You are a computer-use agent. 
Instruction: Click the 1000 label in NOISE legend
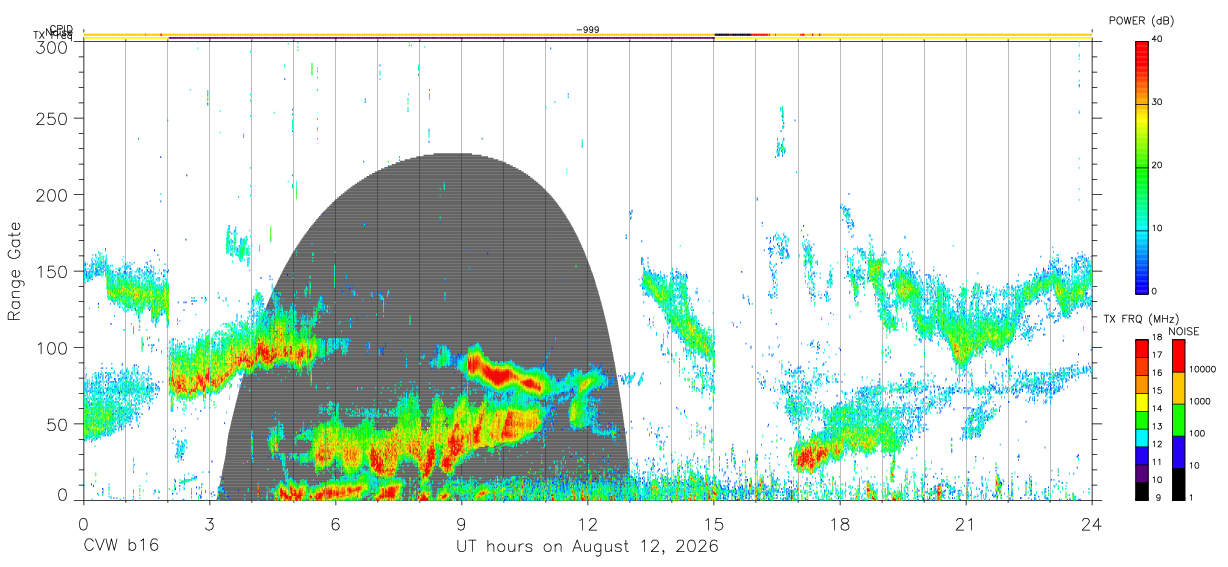pyautogui.click(x=1199, y=401)
